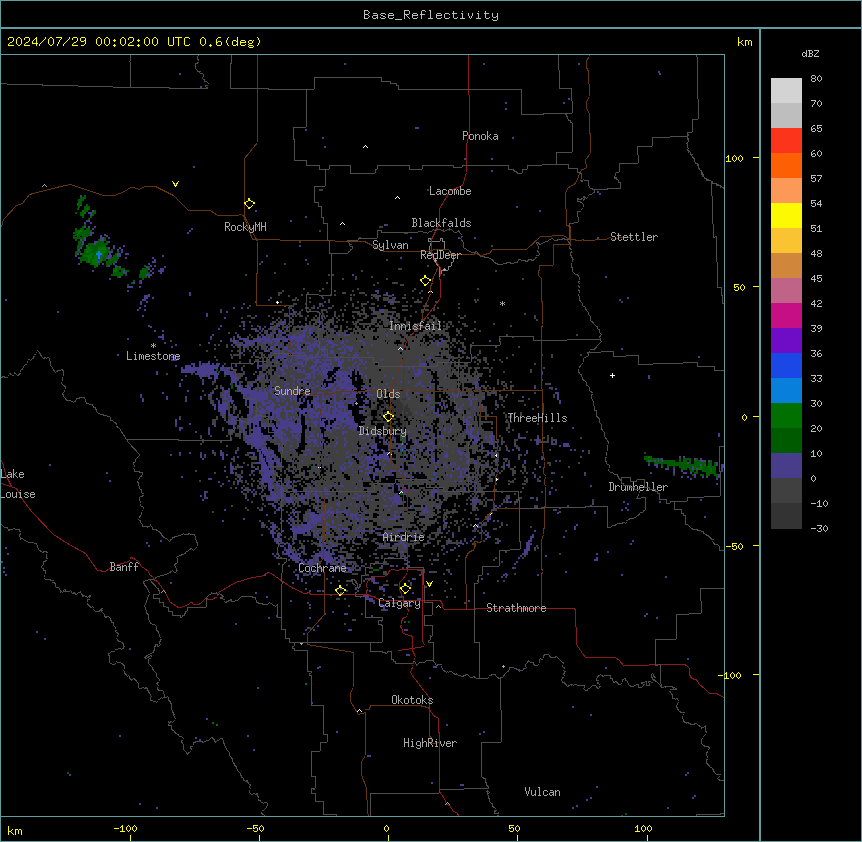The height and width of the screenshot is (842, 862).
Task: Select the Limestone label
Action: coord(153,356)
